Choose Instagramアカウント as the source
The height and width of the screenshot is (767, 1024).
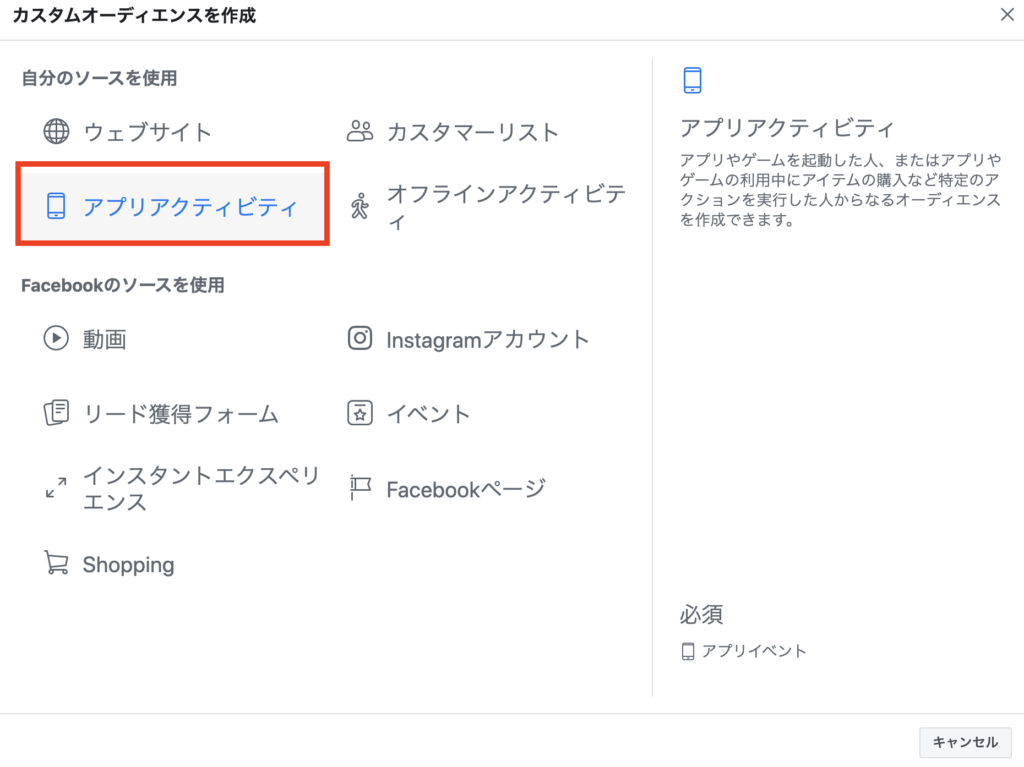click(488, 339)
